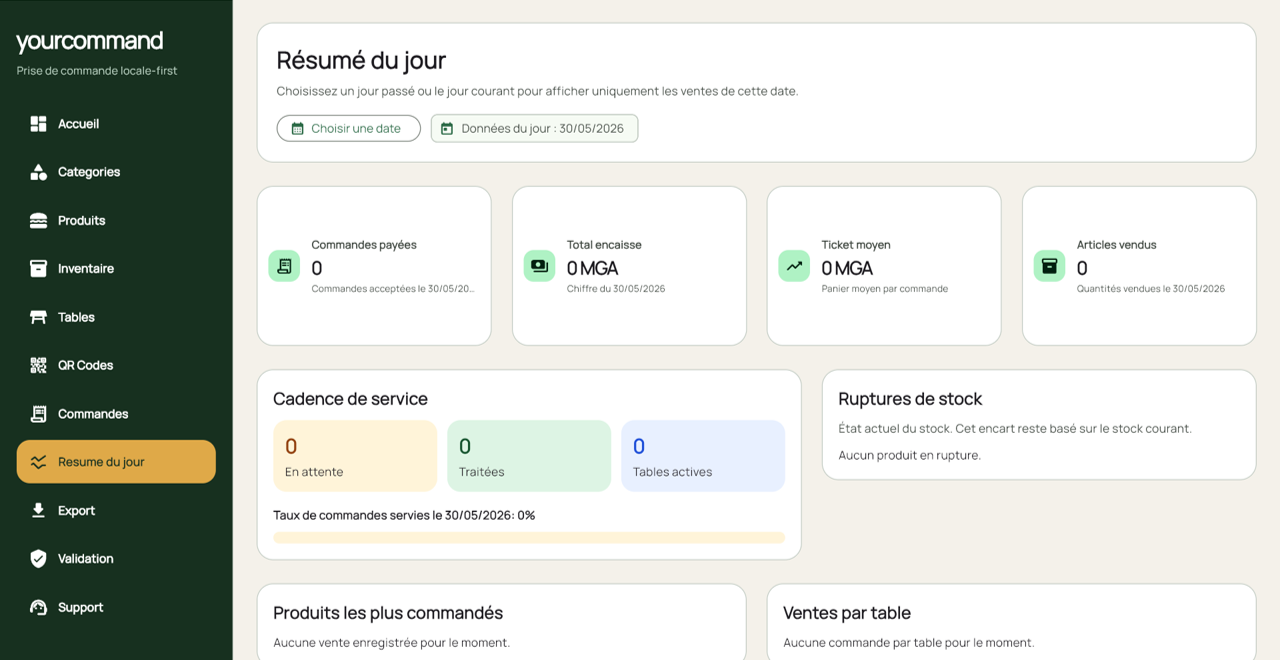This screenshot has width=1280, height=660.
Task: Click the Choisir une date button
Action: (x=348, y=128)
